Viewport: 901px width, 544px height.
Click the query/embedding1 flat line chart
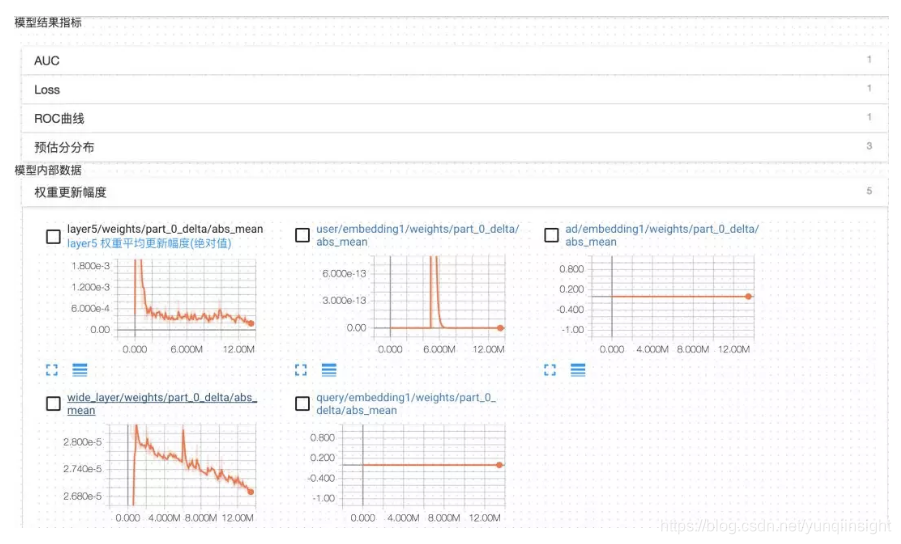(424, 466)
